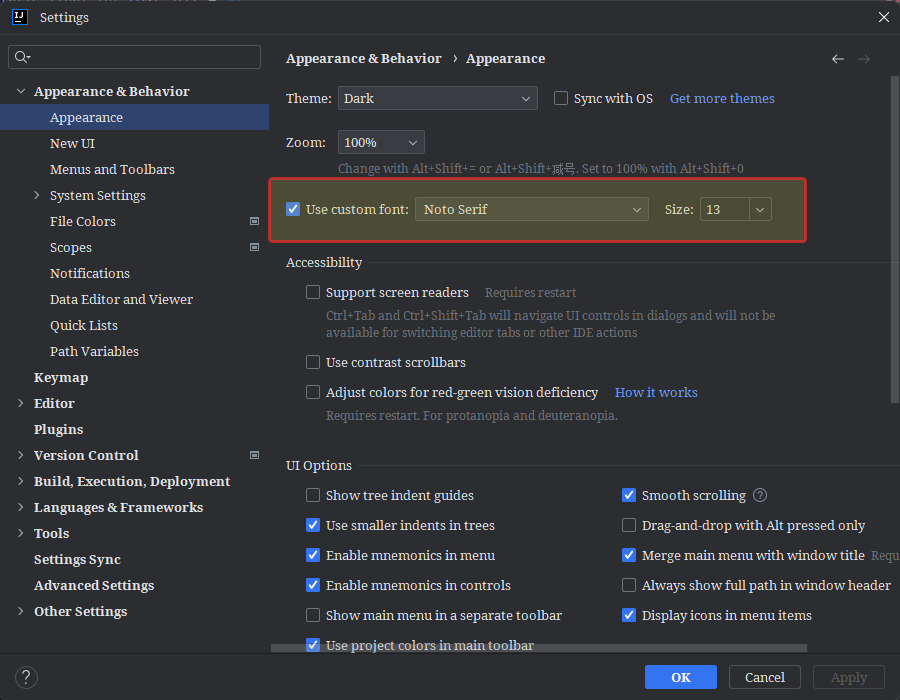
Task: Expand the Editor settings section
Action: coord(21,403)
